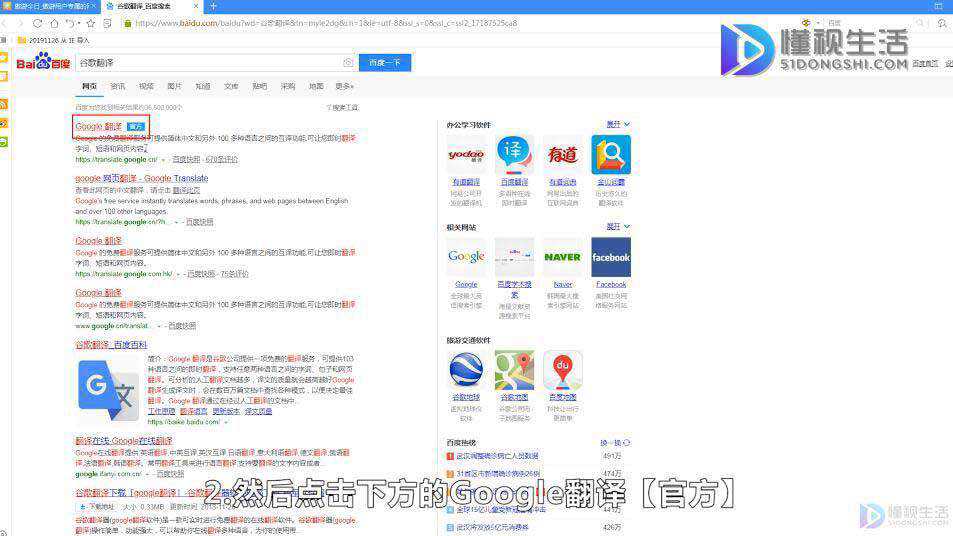Switch to the 视频 search tab
953x536 pixels.
coord(146,86)
